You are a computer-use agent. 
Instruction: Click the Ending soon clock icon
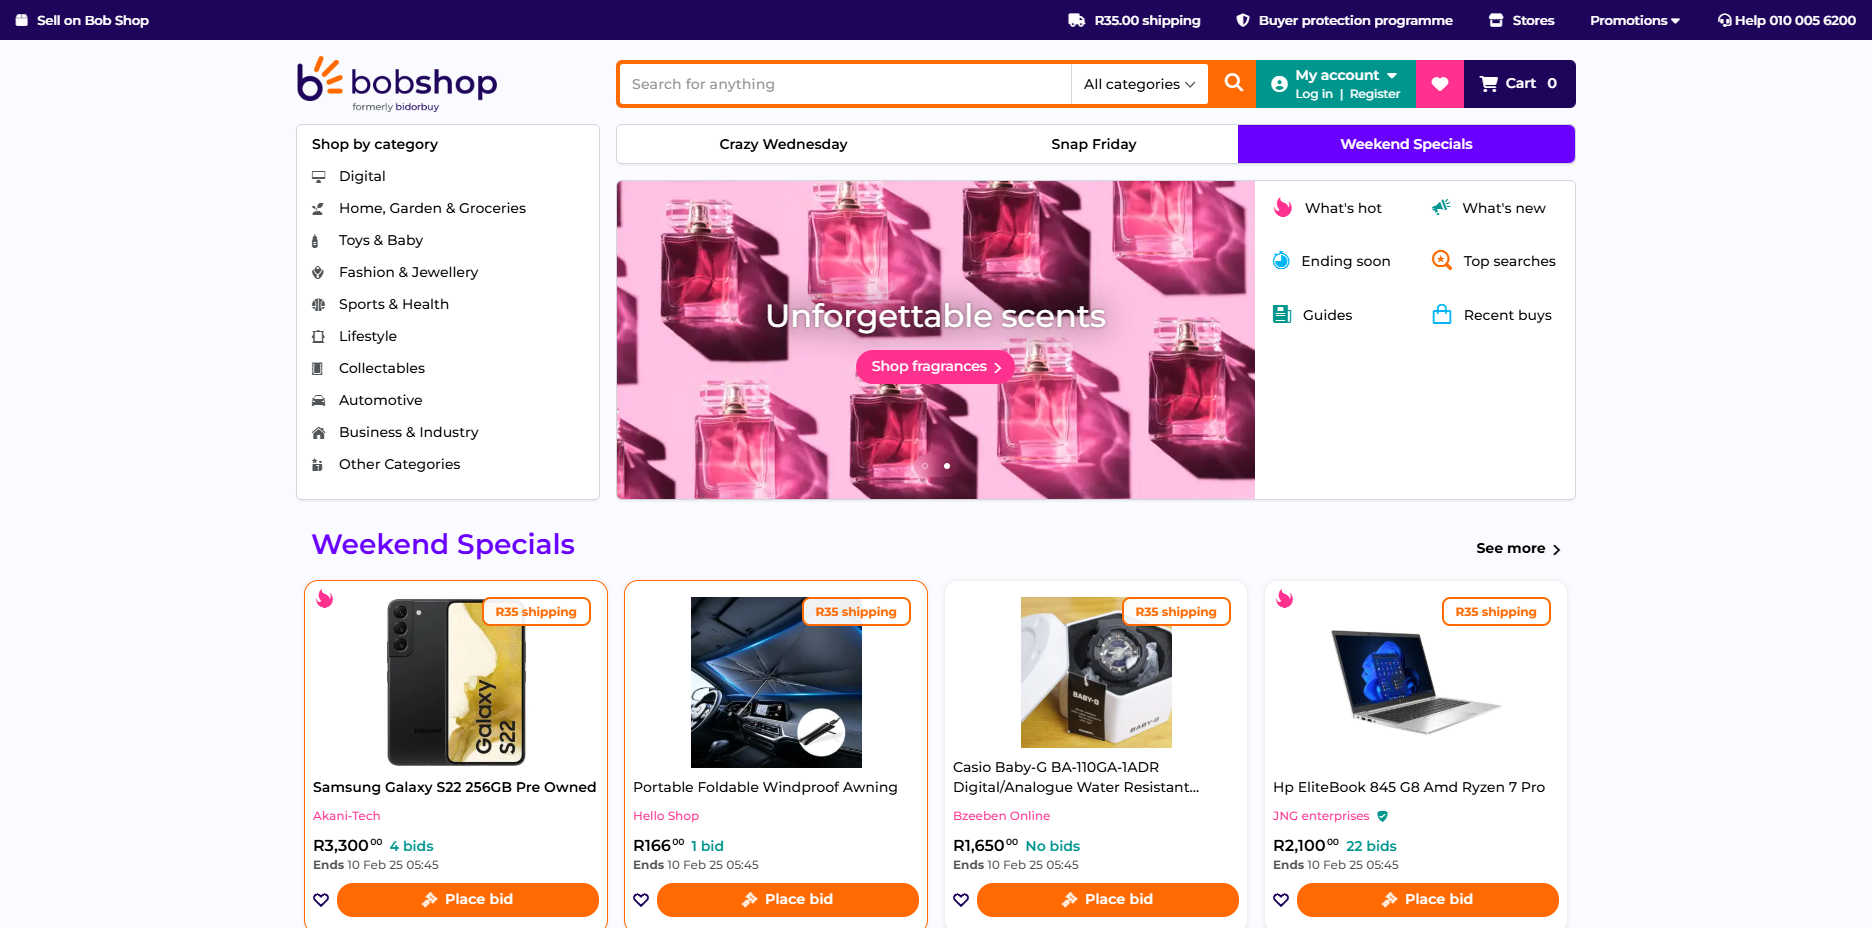pos(1281,261)
